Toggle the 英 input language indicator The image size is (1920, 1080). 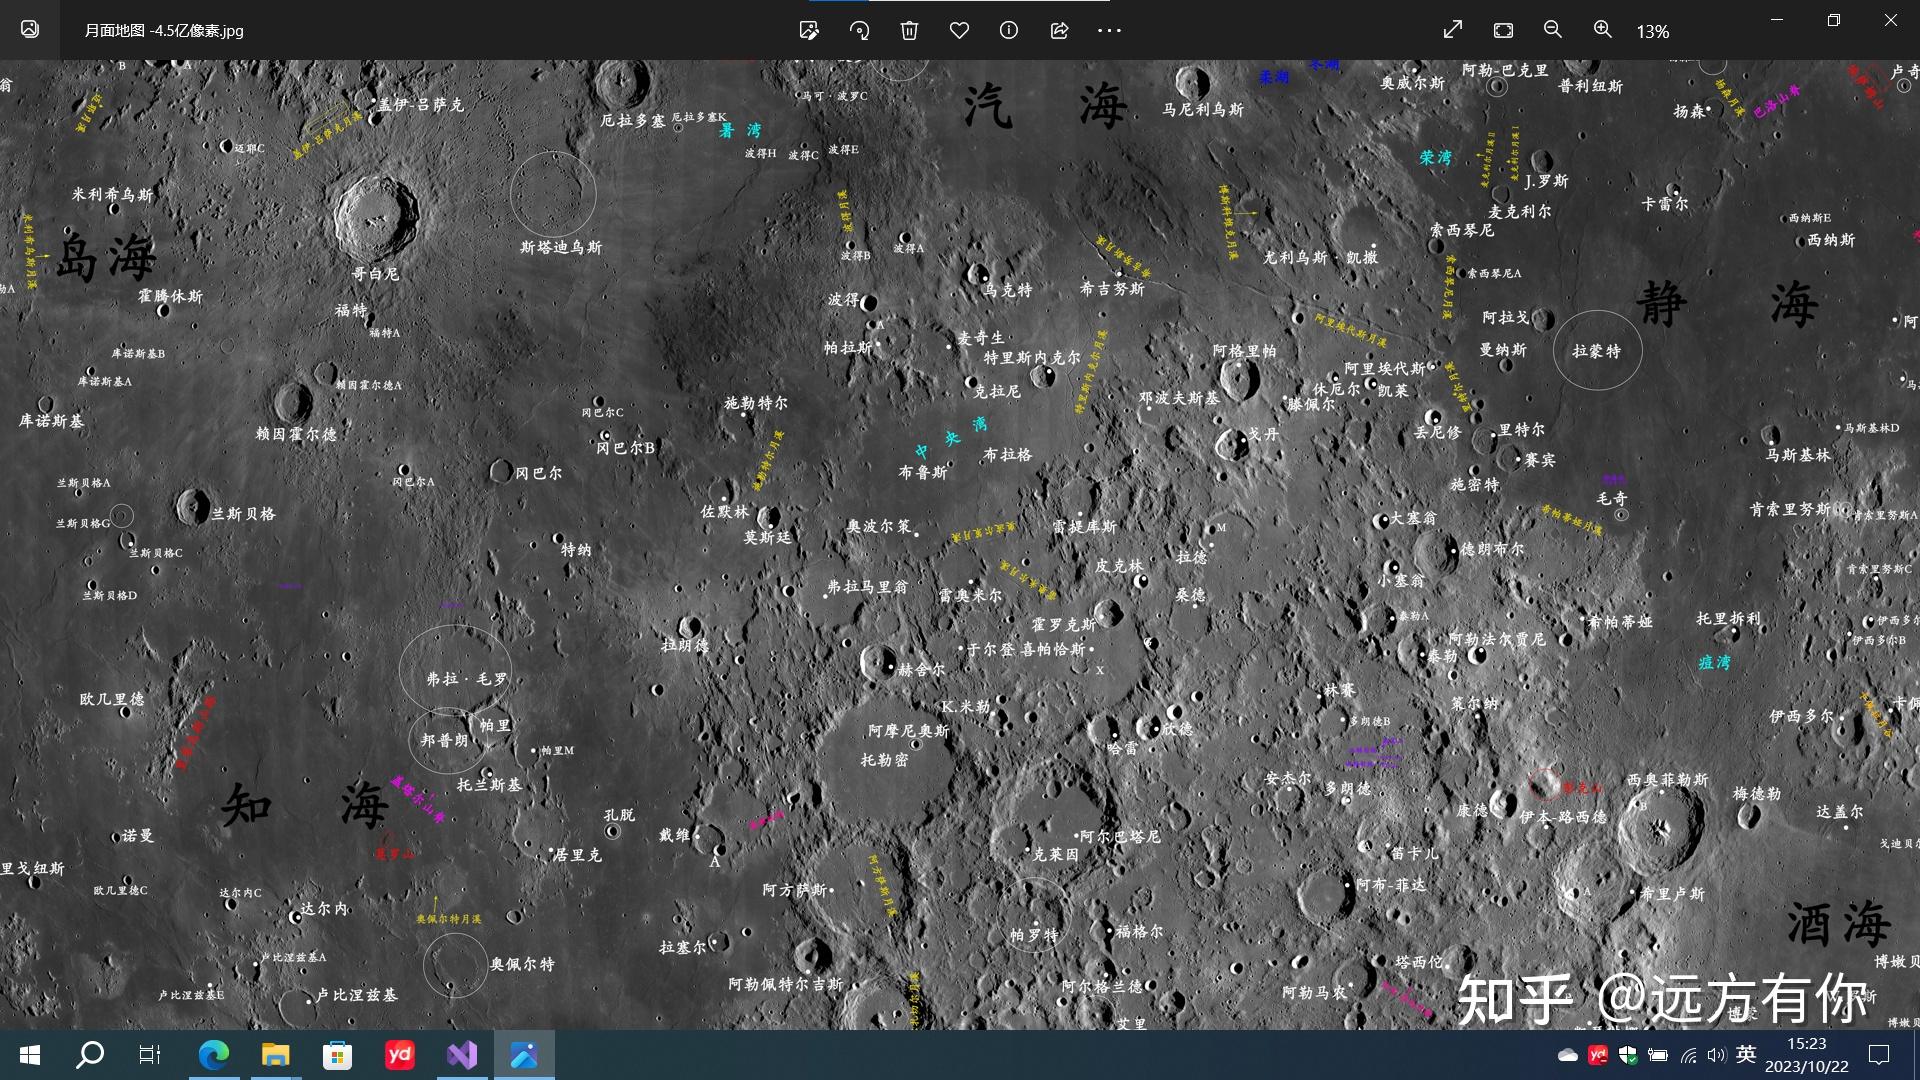pos(1746,1054)
